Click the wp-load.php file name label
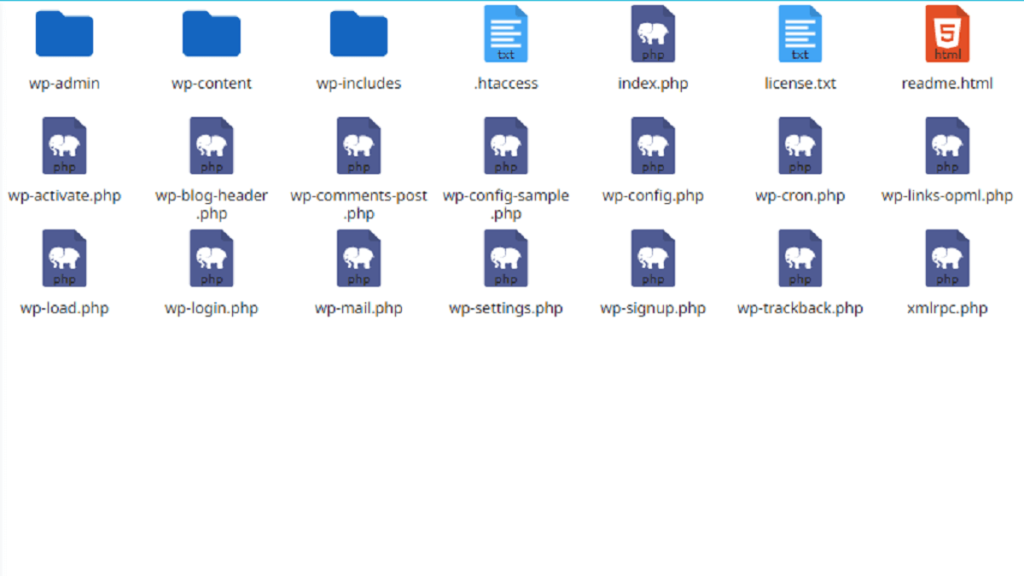Image resolution: width=1024 pixels, height=576 pixels. pyautogui.click(x=64, y=308)
